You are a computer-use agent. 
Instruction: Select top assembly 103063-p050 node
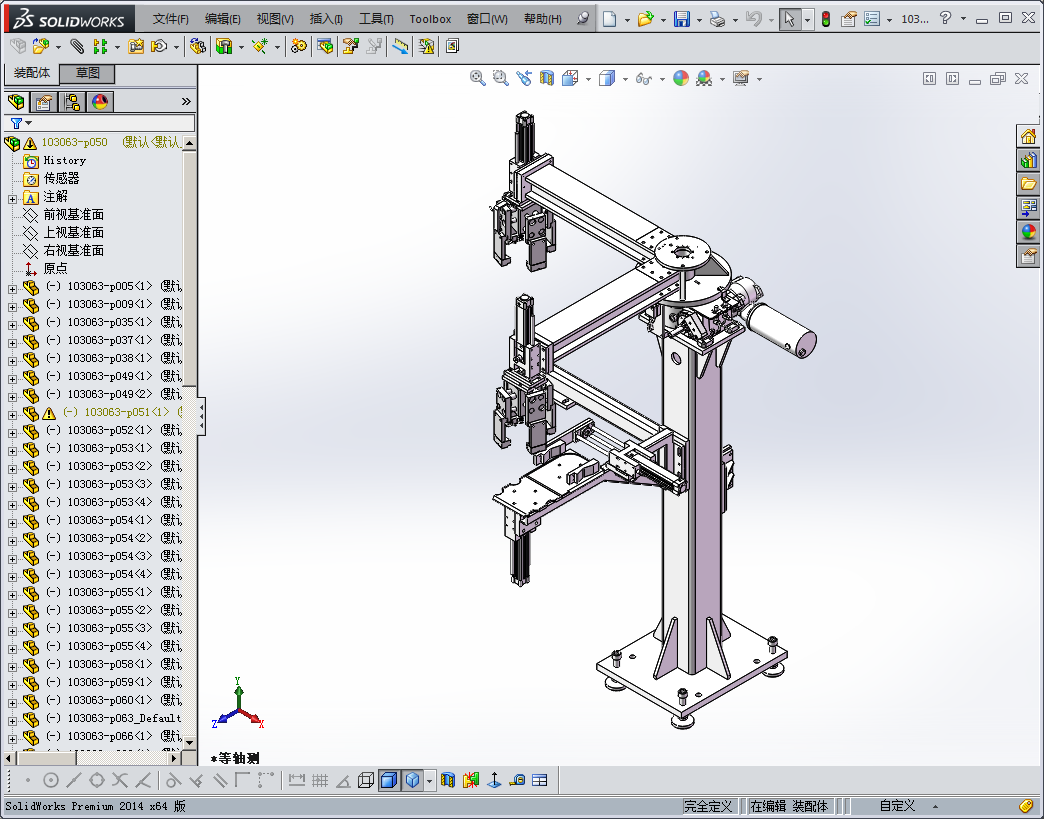pyautogui.click(x=74, y=142)
